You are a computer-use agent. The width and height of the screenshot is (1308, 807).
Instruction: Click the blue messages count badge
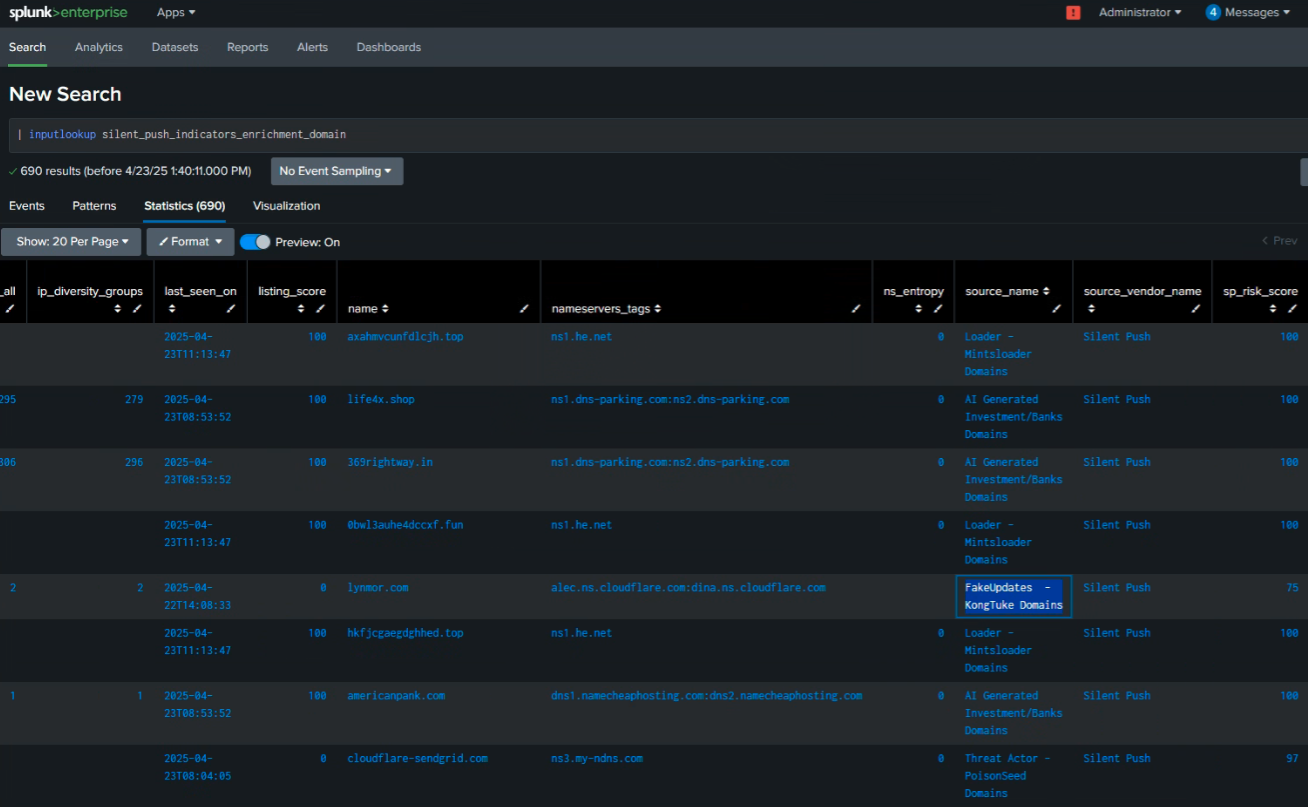[1213, 13]
